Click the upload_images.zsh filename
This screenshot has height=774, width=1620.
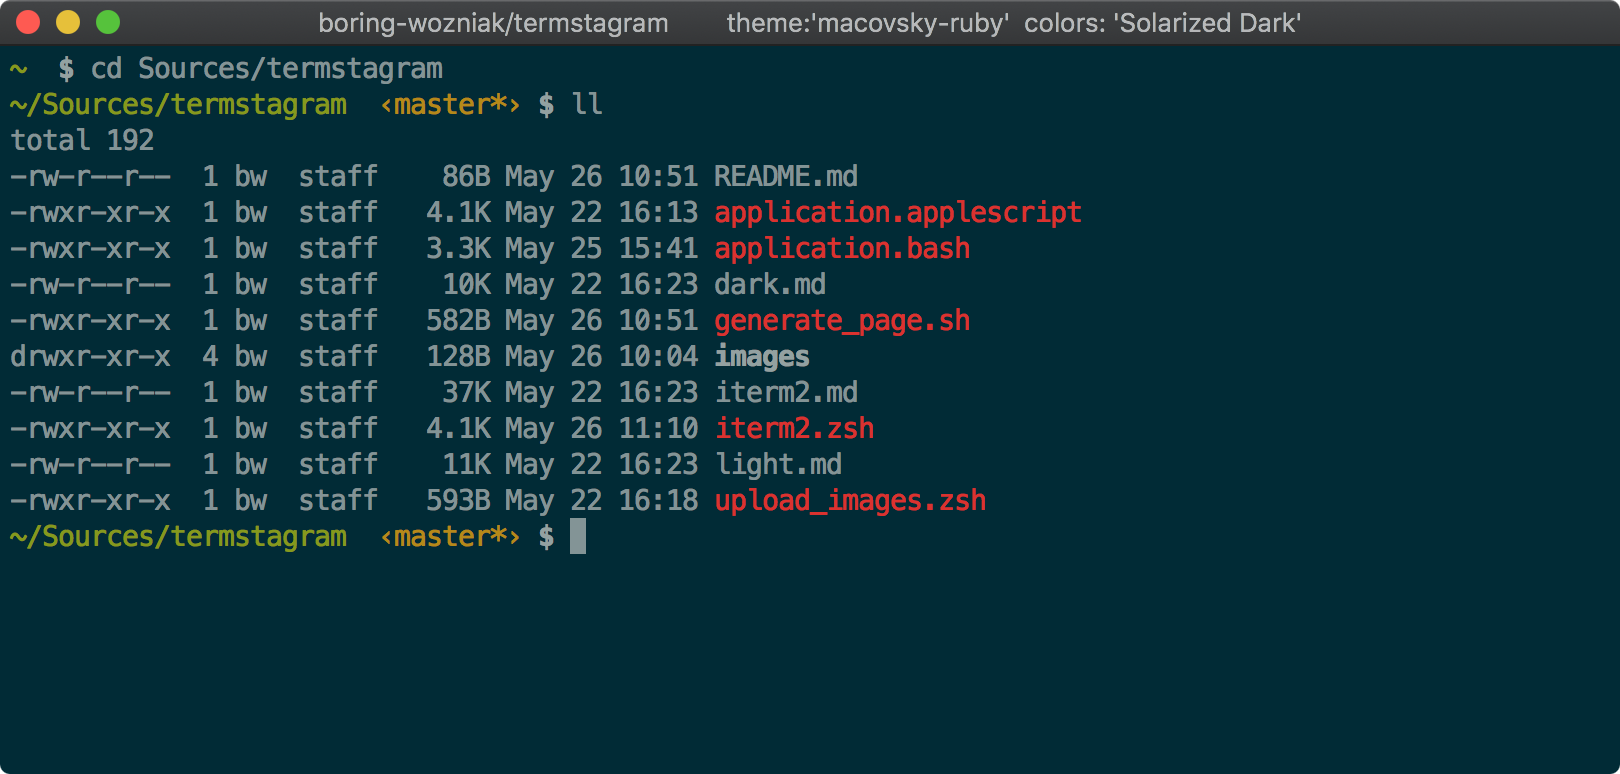tap(850, 501)
